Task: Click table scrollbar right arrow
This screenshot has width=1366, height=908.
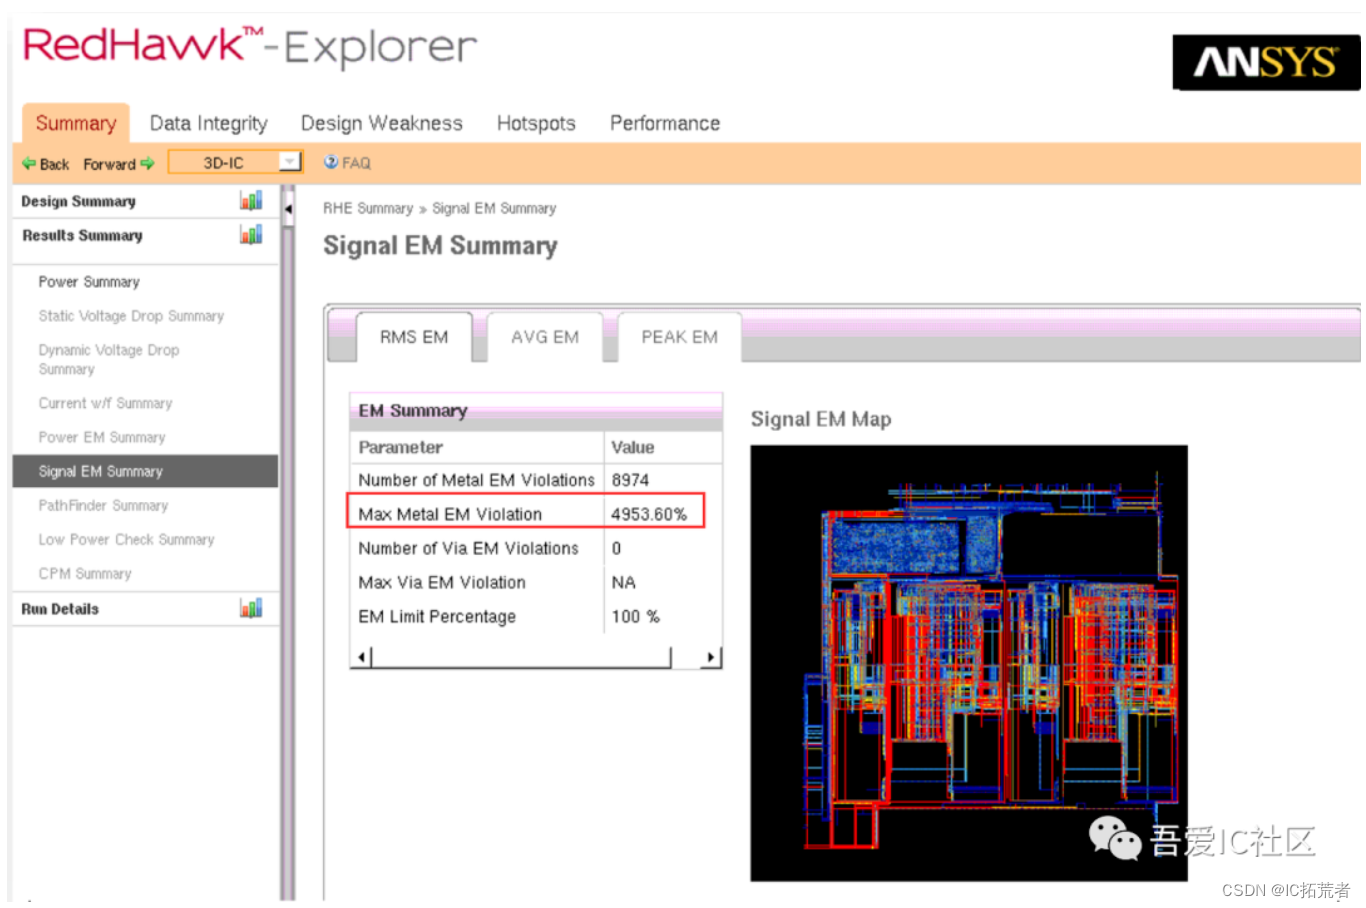Action: [710, 657]
